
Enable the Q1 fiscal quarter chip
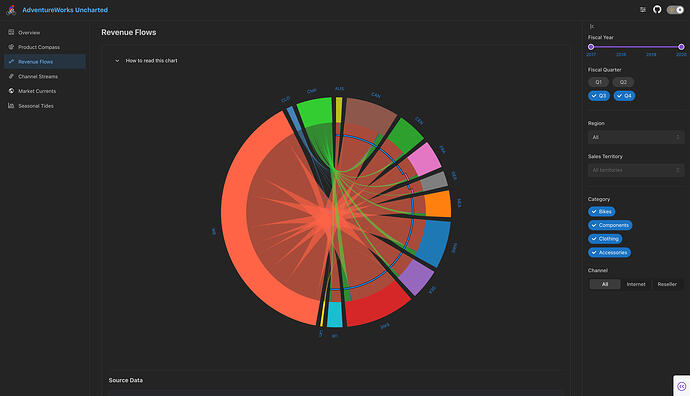[598, 82]
